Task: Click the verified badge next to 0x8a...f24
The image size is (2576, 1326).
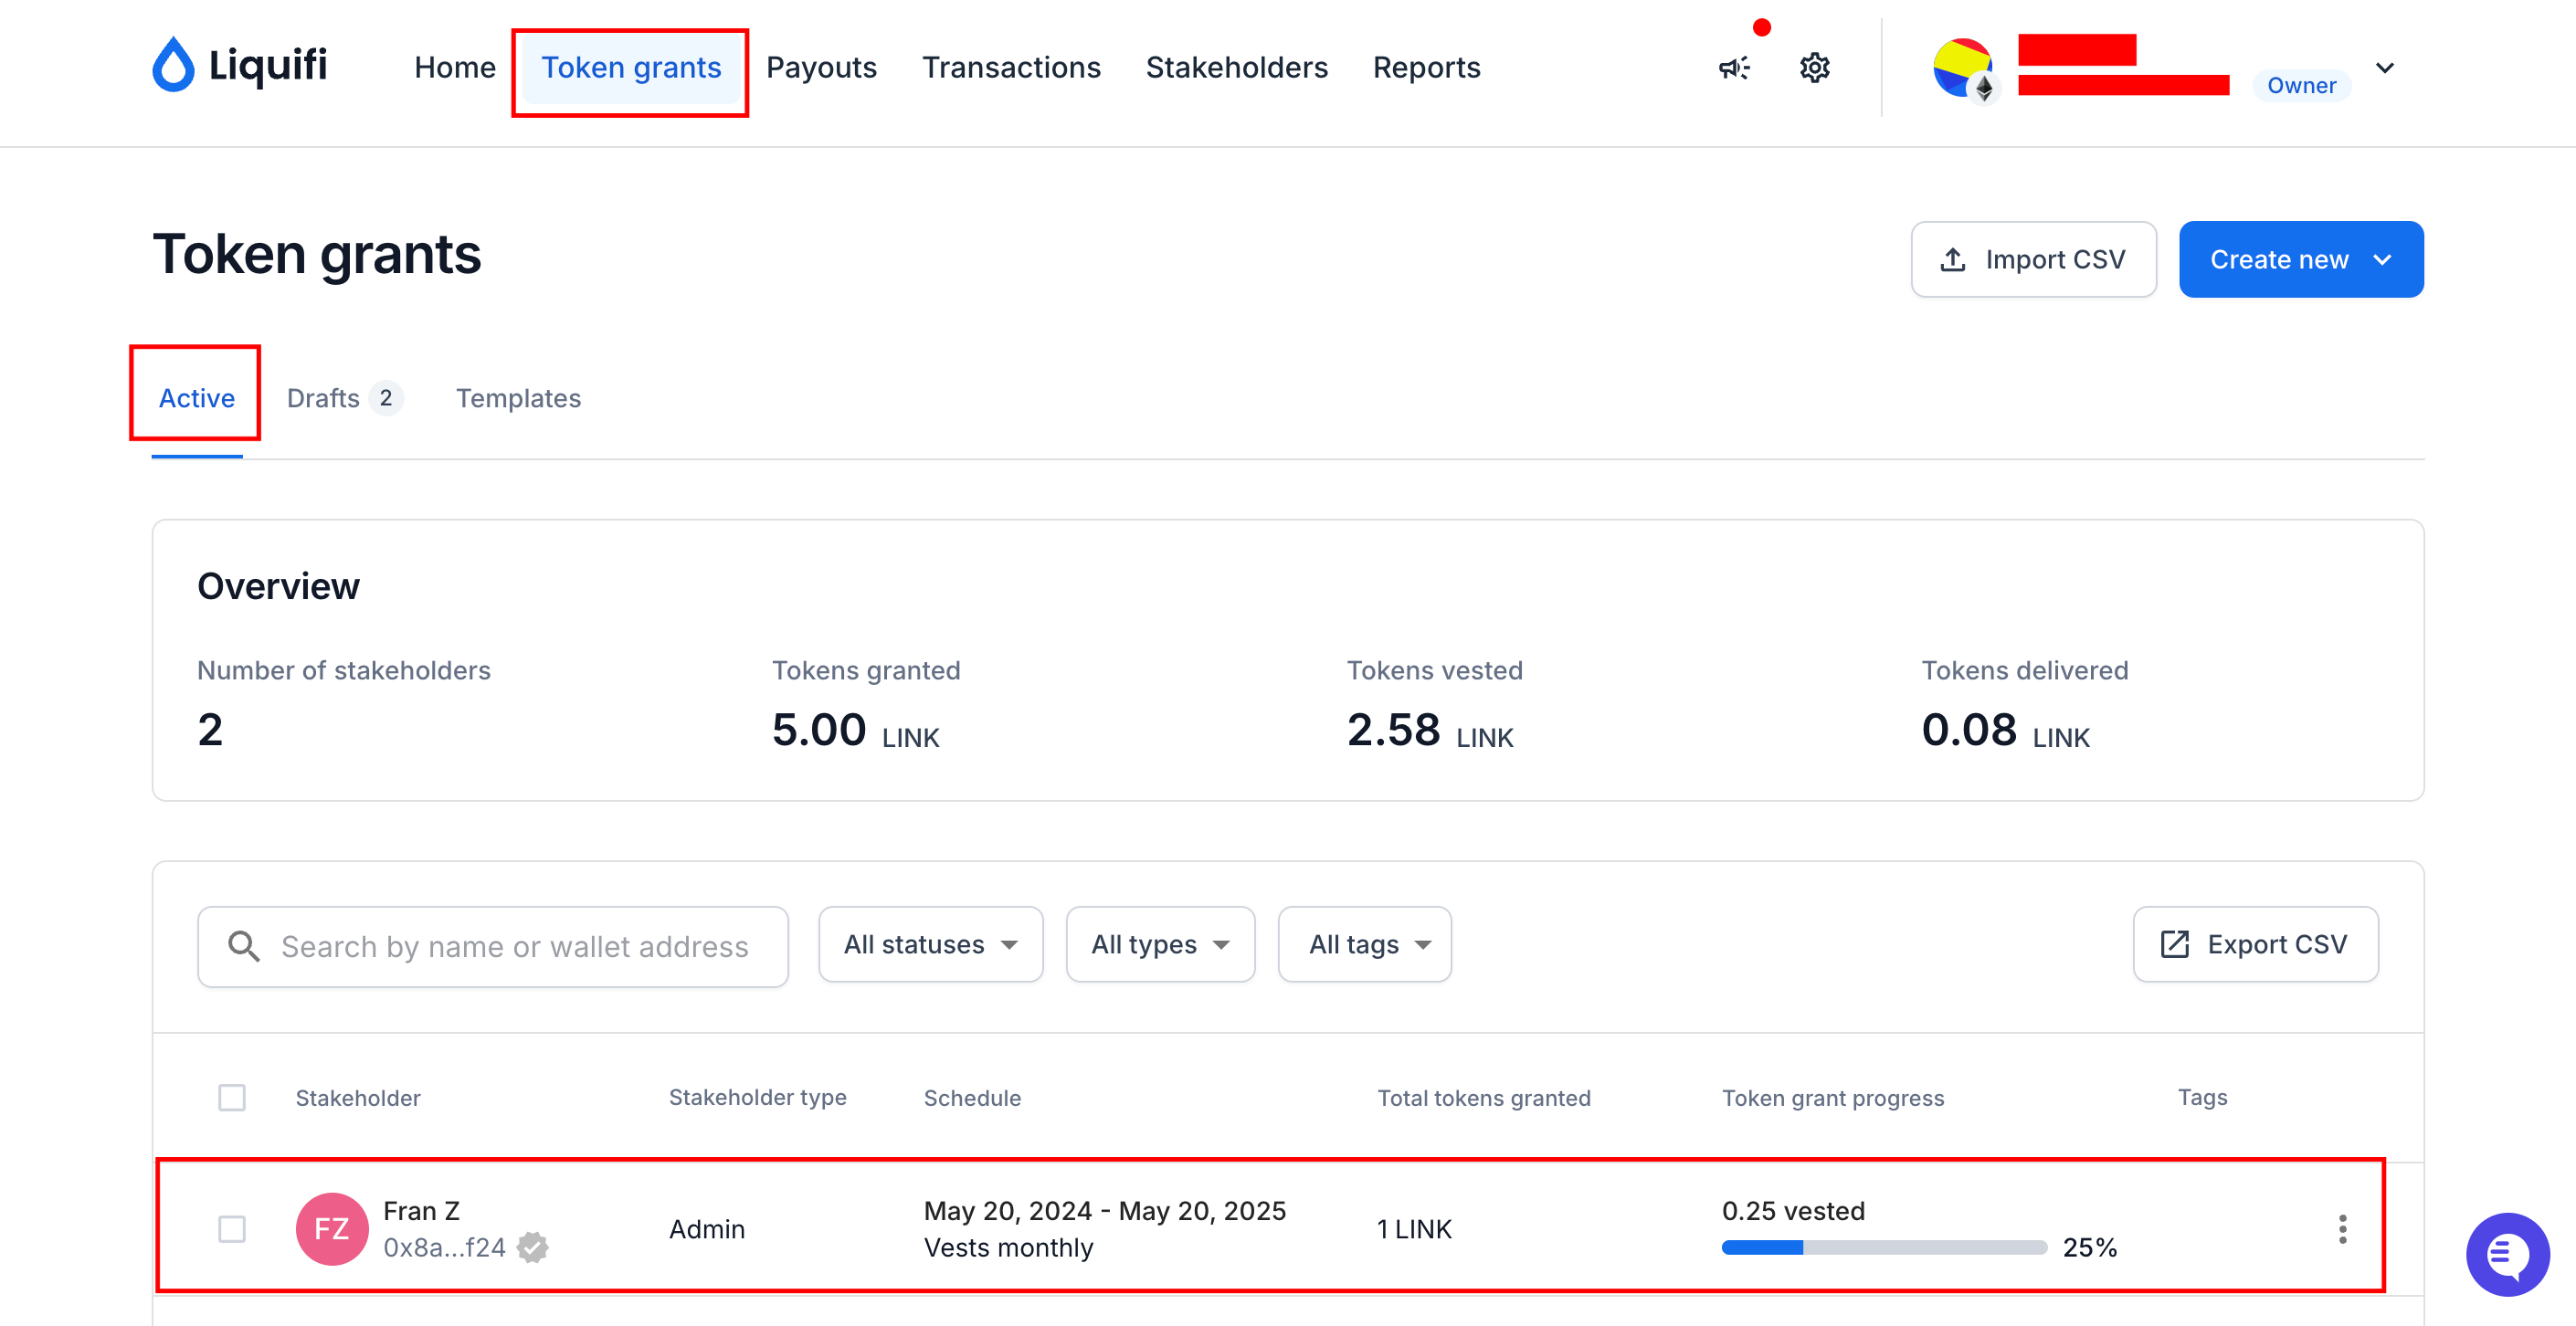Action: (532, 1247)
